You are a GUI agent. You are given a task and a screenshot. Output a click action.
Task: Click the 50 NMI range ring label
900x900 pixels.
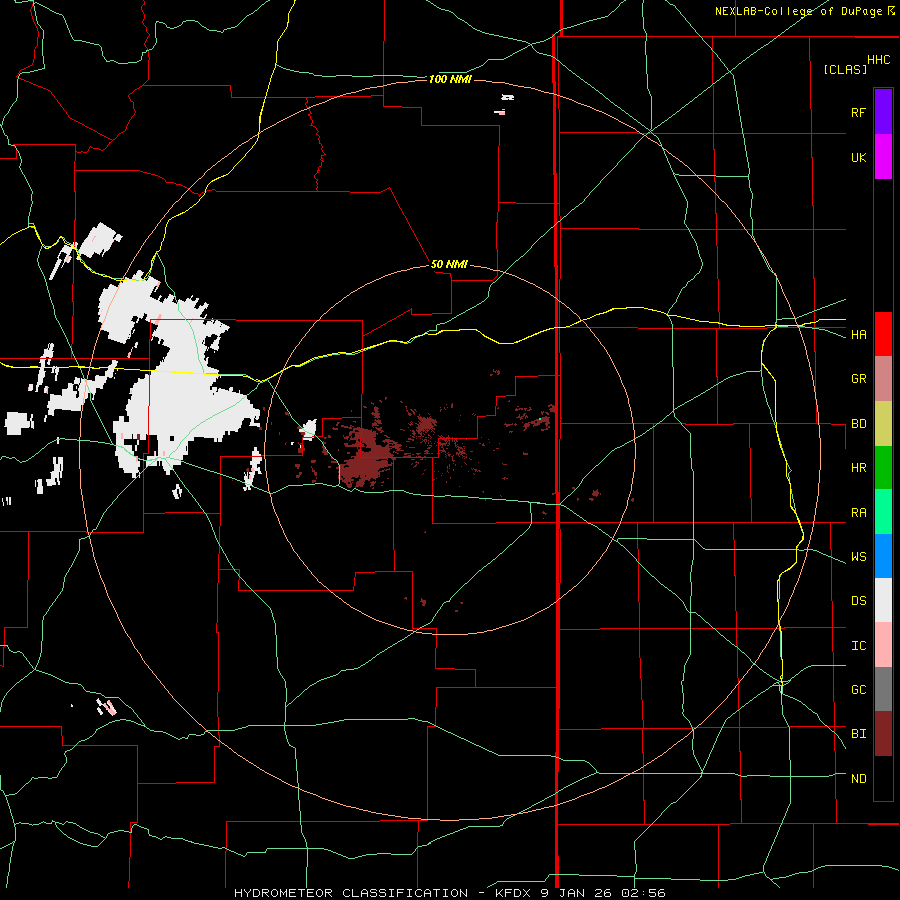click(449, 264)
